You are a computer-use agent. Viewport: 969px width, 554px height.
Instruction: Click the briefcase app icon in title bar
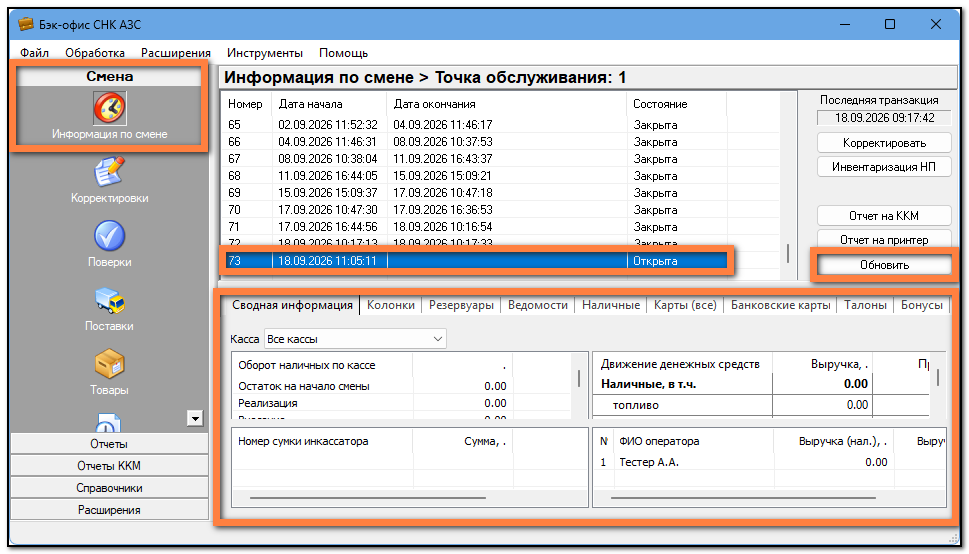coord(25,24)
